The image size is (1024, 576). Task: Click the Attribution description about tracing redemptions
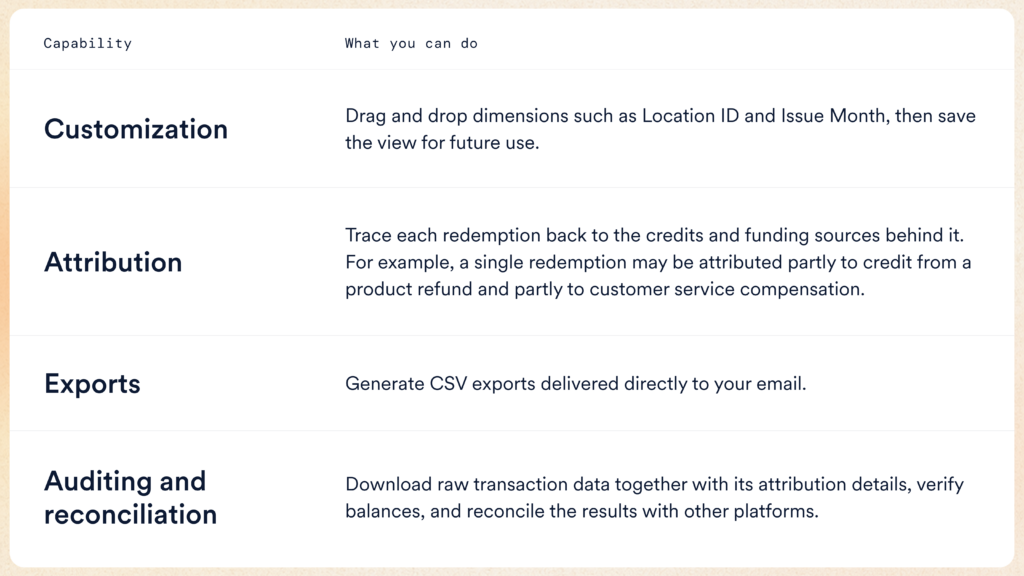pos(658,262)
